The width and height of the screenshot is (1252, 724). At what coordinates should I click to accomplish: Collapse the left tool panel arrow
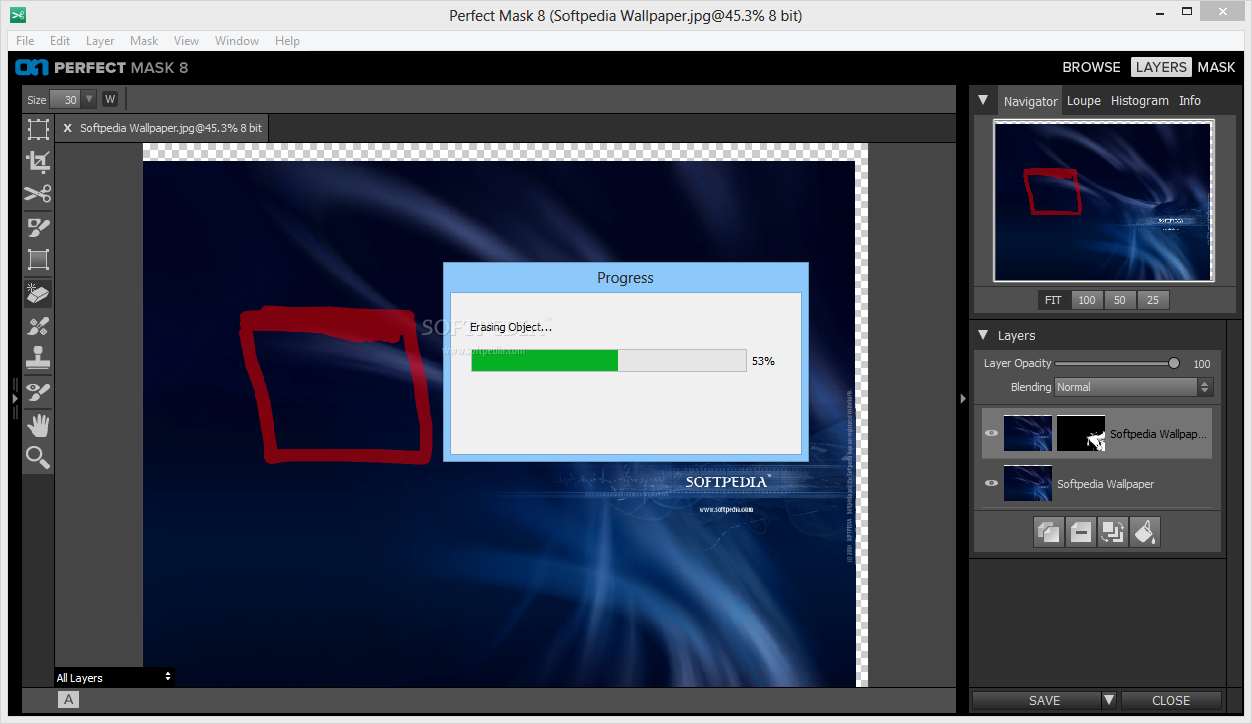(x=15, y=397)
